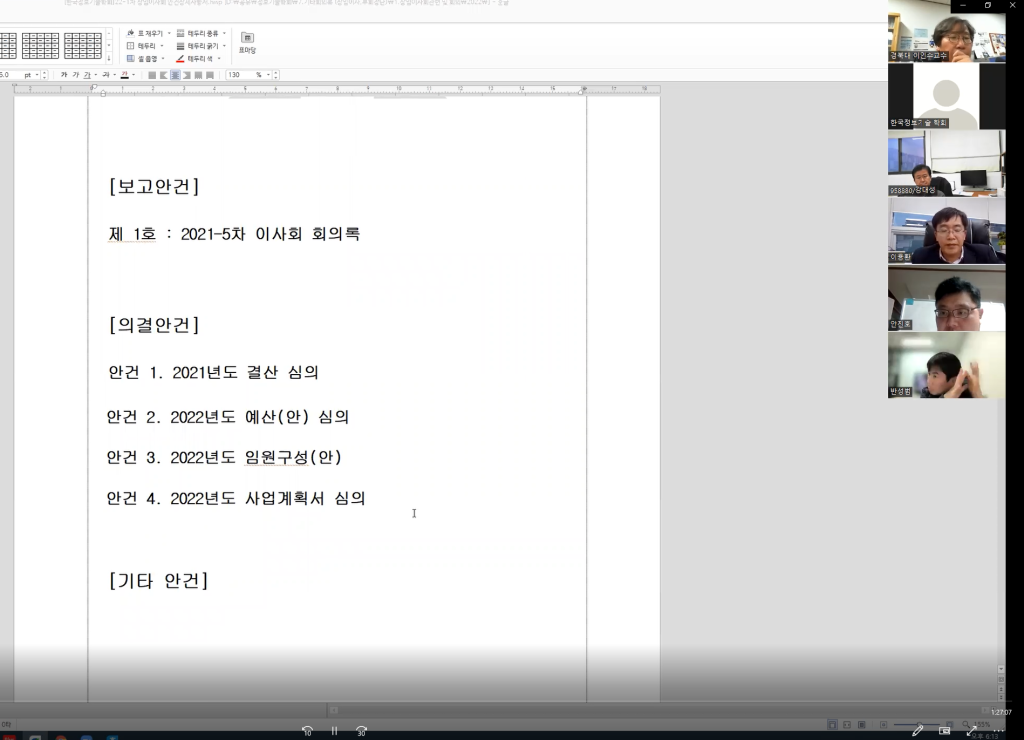Apply the rightmost table style thumbnail
This screenshot has width=1024, height=740.
click(83, 46)
